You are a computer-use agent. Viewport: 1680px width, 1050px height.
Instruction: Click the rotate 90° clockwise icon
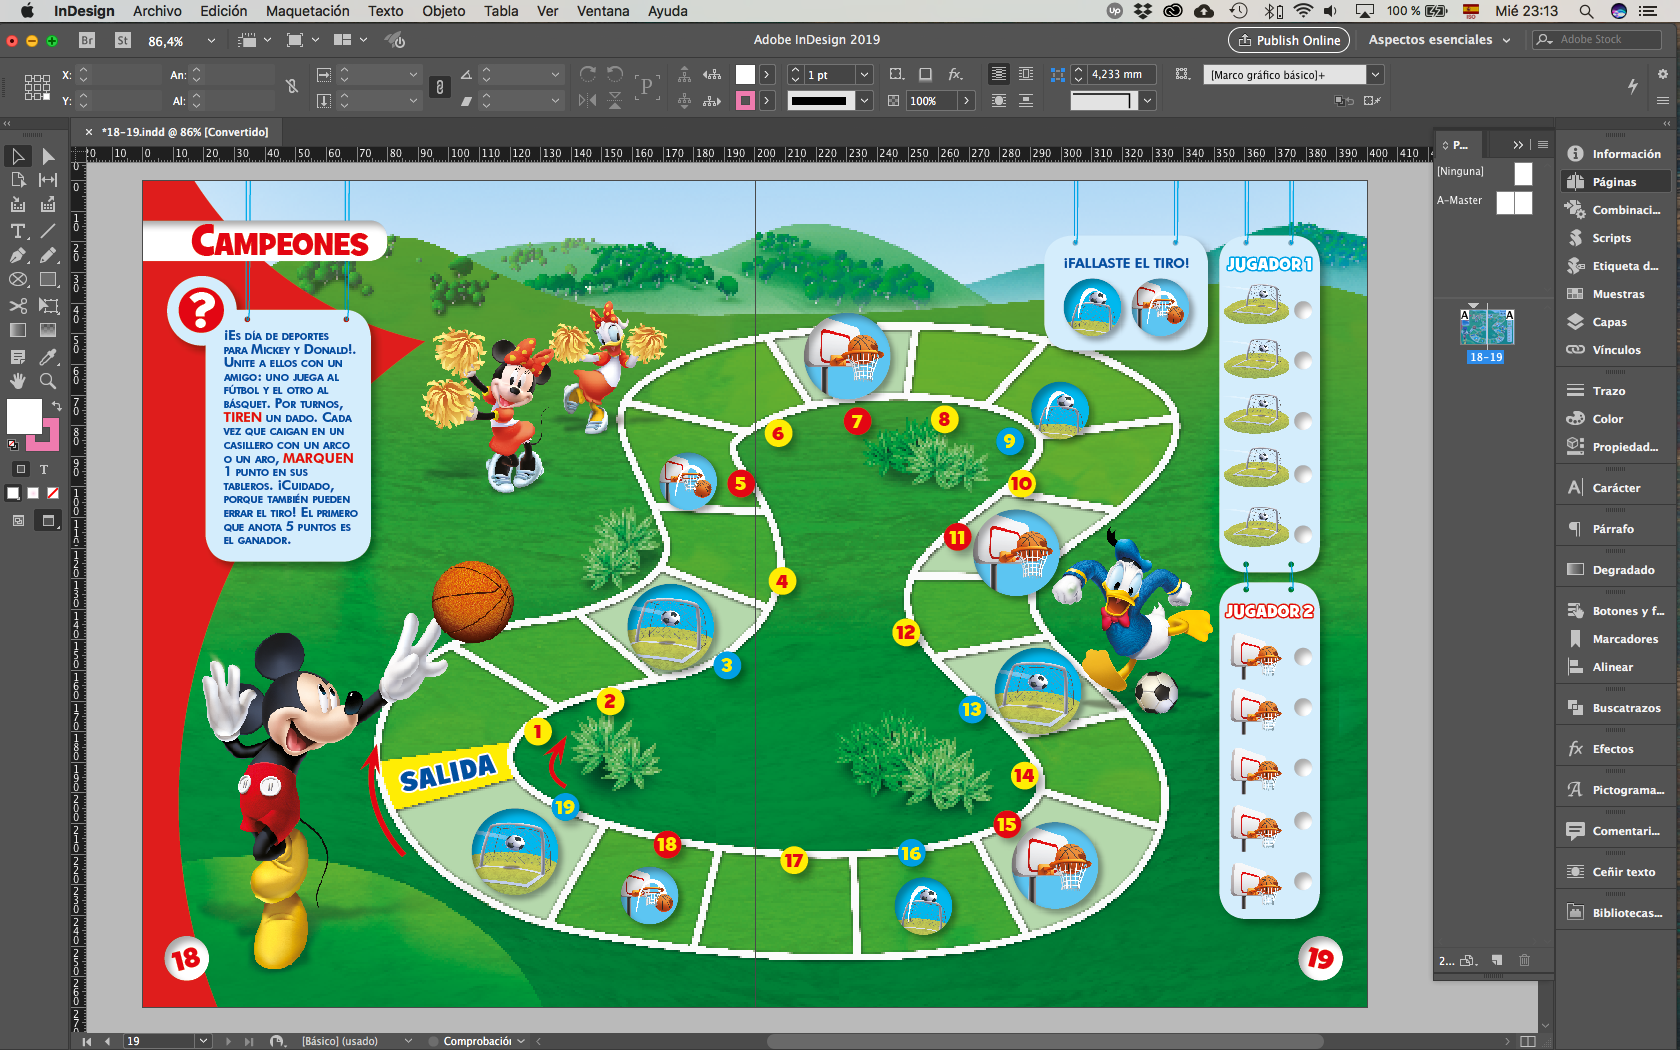click(x=588, y=74)
